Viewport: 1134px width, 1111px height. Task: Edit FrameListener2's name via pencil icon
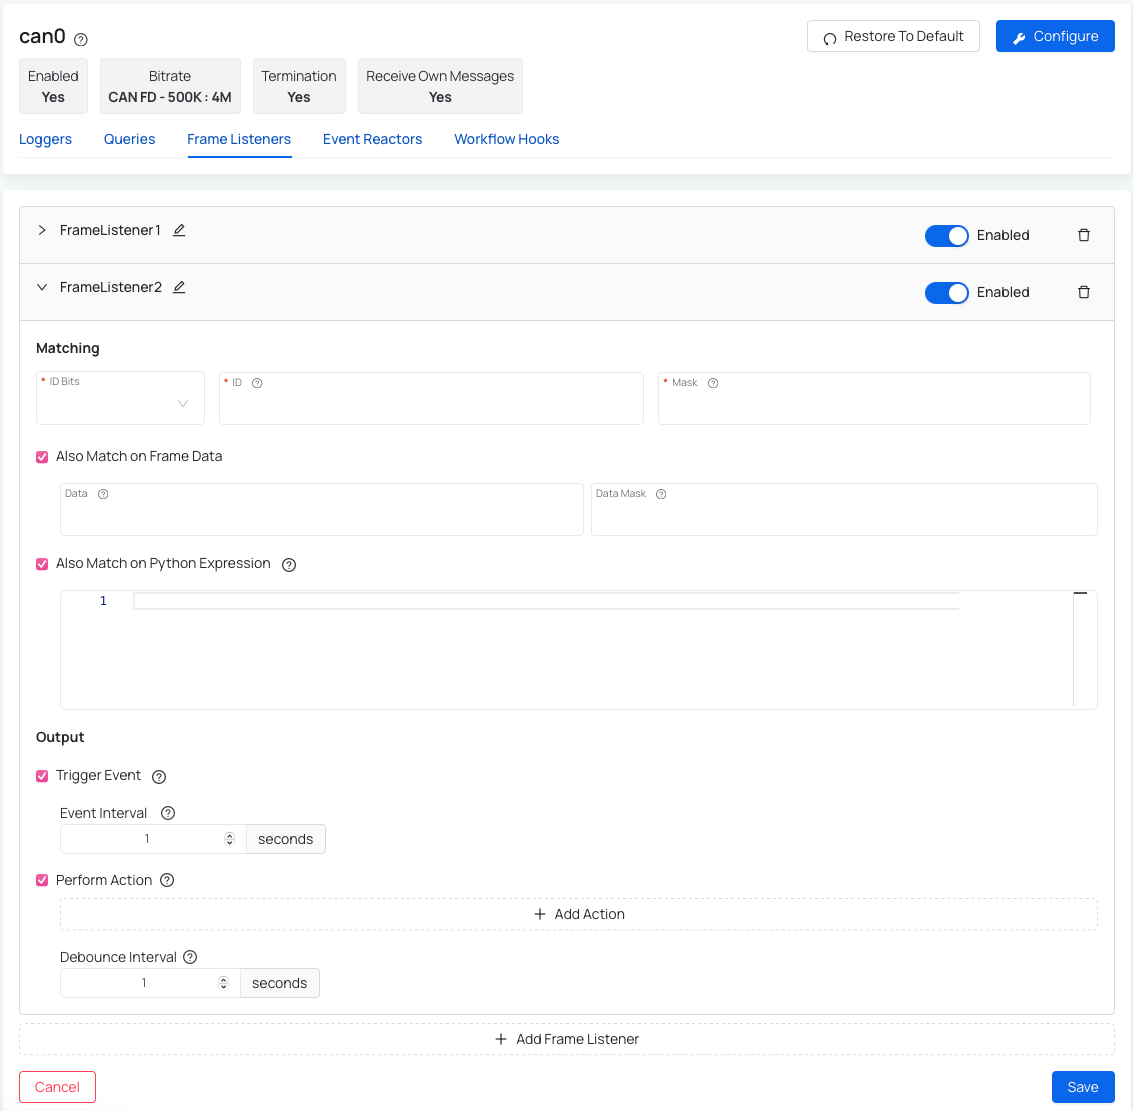[179, 287]
